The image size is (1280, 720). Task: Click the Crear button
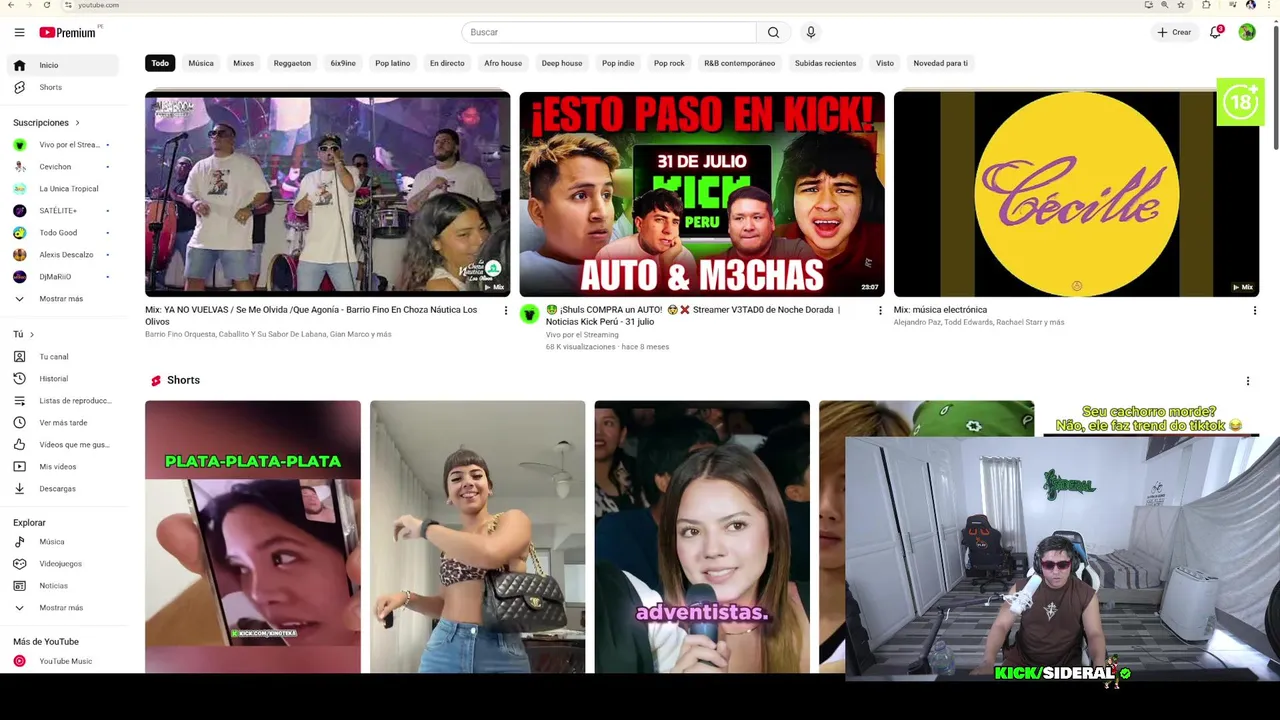pyautogui.click(x=1174, y=32)
